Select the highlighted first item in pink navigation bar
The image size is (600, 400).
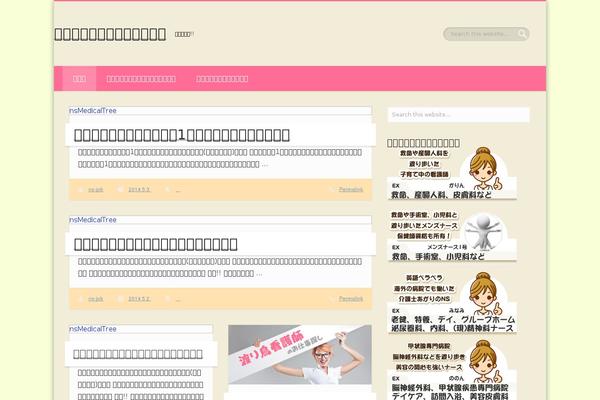pos(79,79)
